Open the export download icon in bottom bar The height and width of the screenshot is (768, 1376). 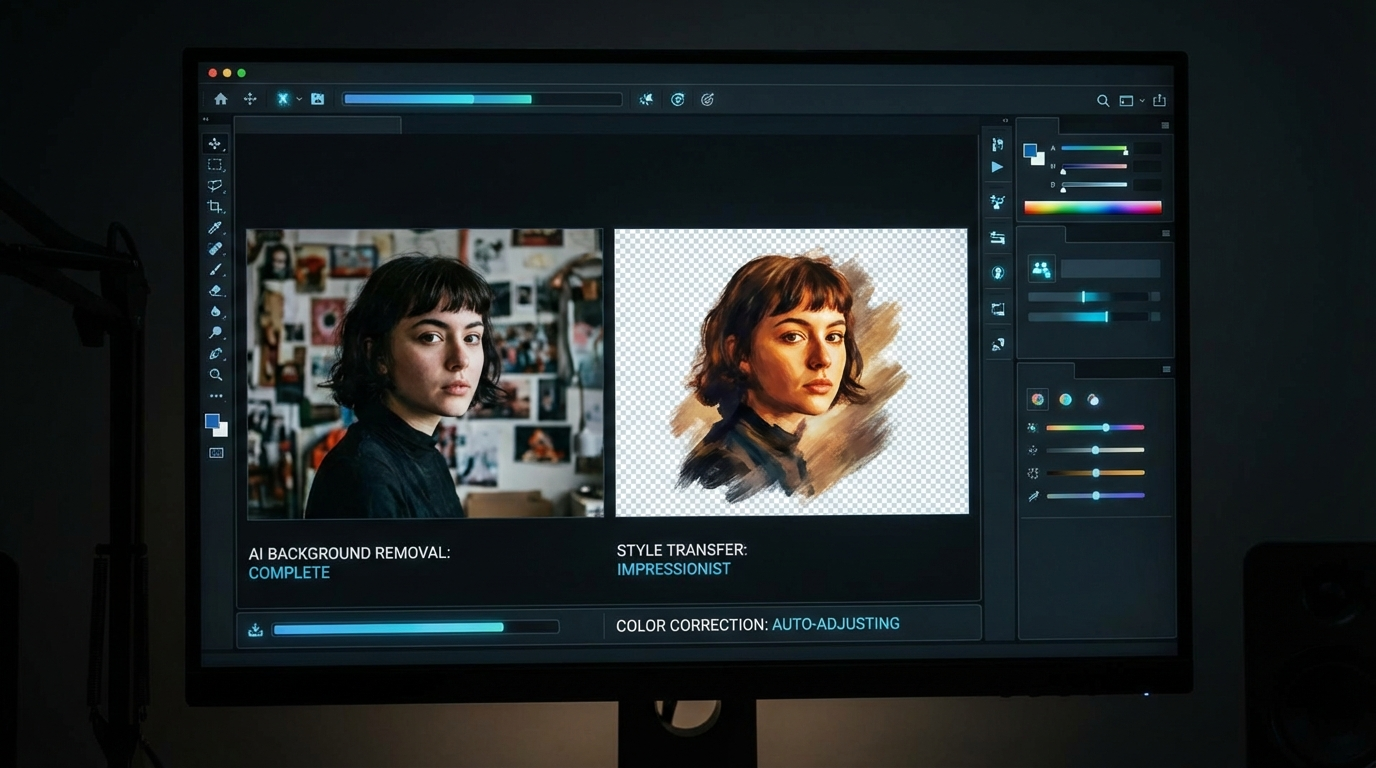click(x=255, y=626)
